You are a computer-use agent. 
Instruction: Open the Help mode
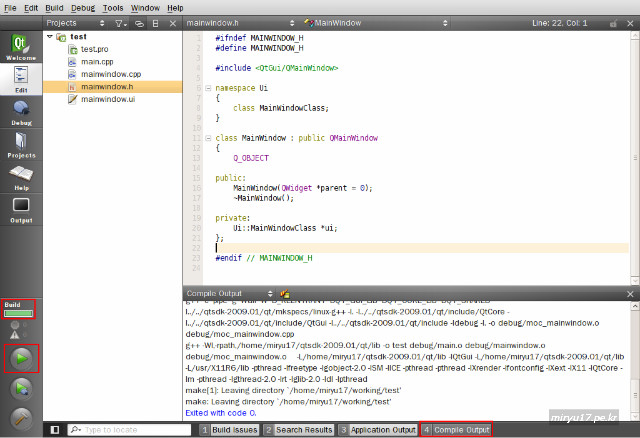pyautogui.click(x=21, y=178)
